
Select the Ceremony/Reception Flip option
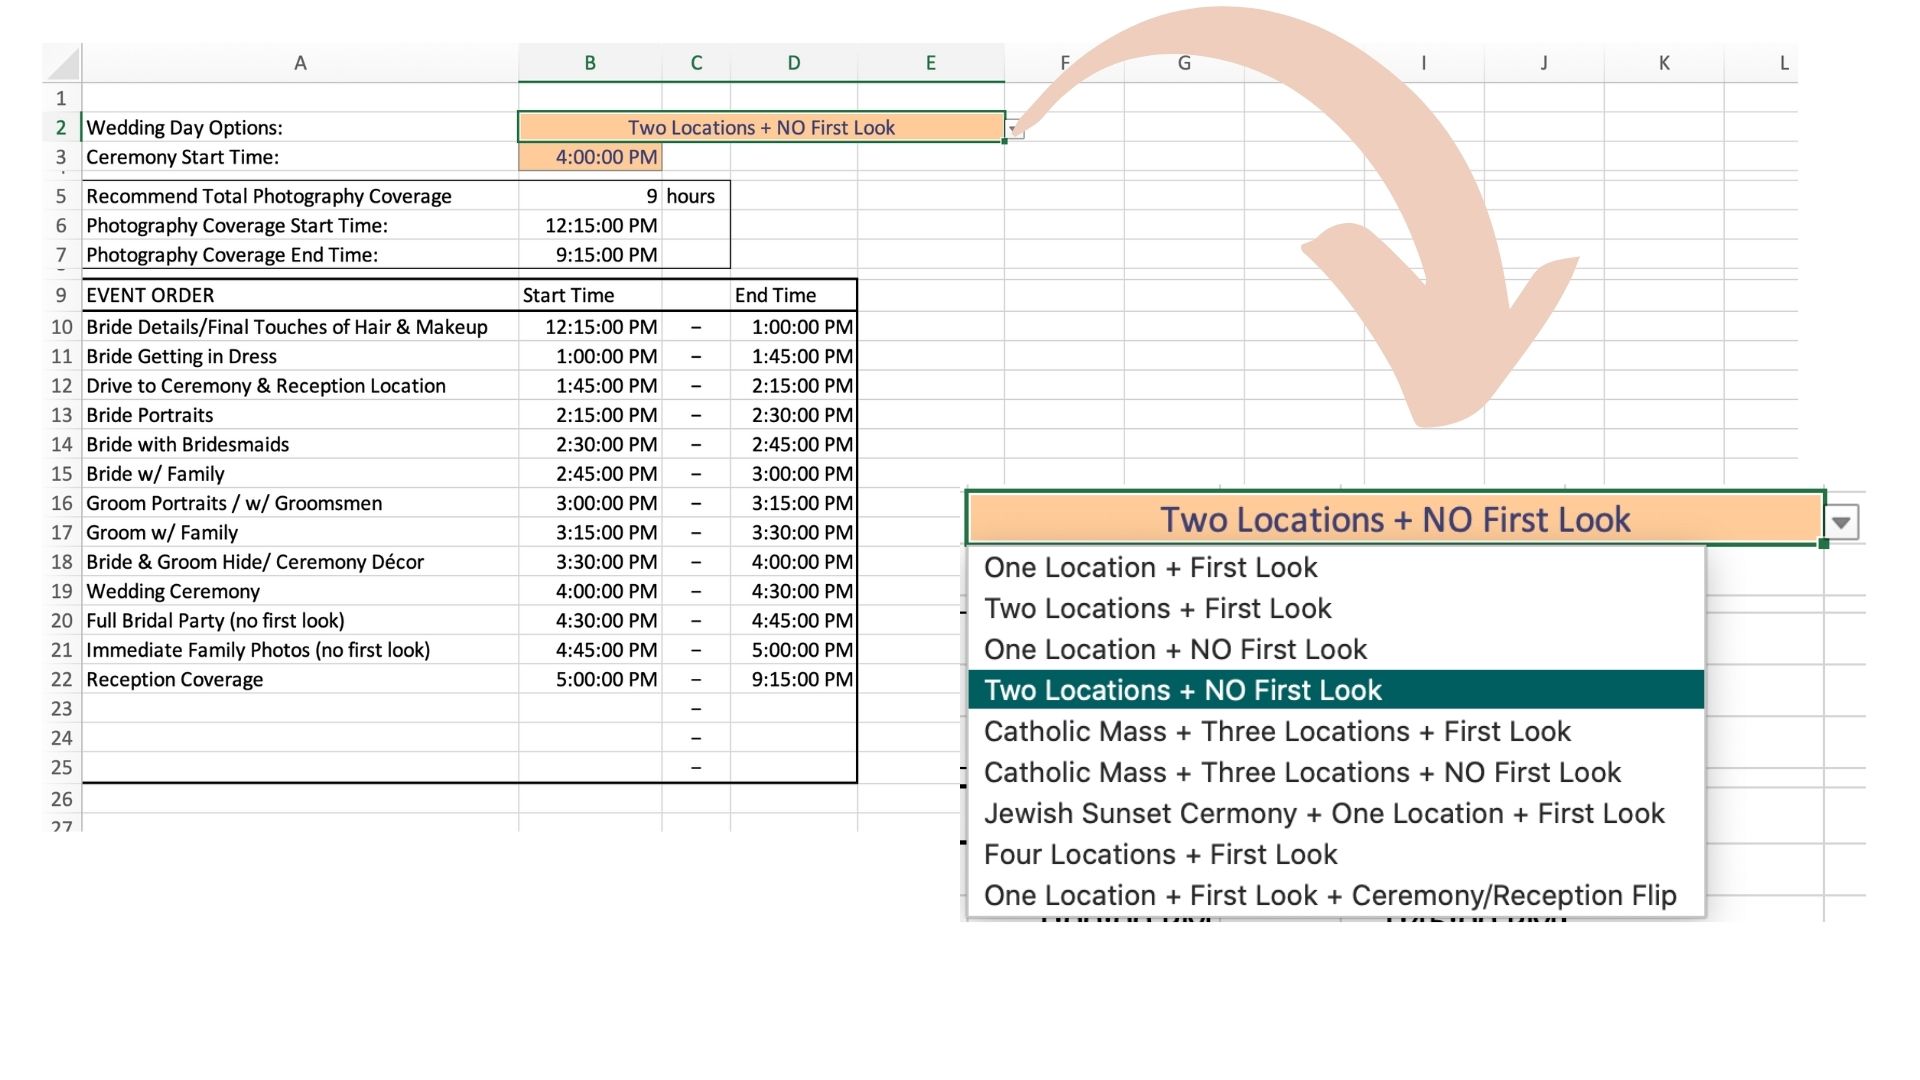pyautogui.click(x=1330, y=895)
